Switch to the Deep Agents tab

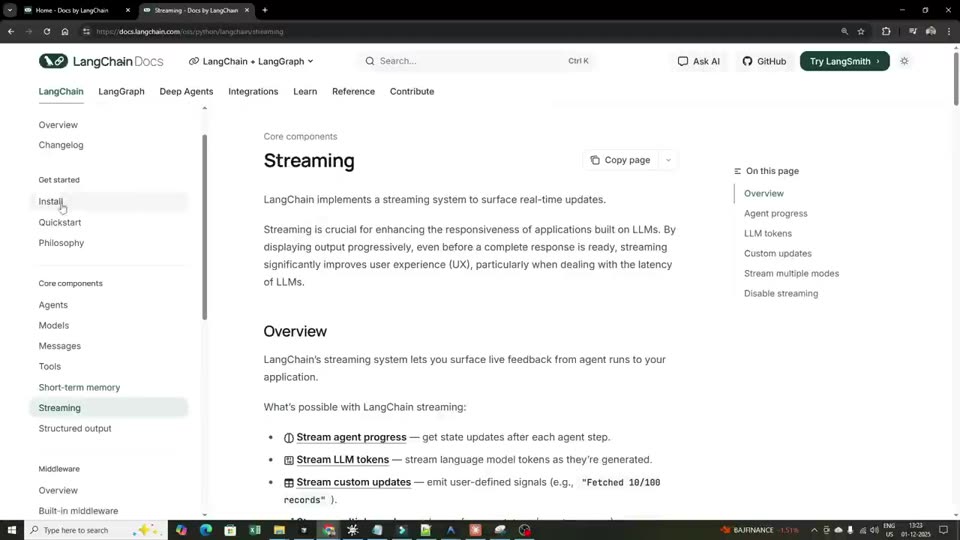186,91
